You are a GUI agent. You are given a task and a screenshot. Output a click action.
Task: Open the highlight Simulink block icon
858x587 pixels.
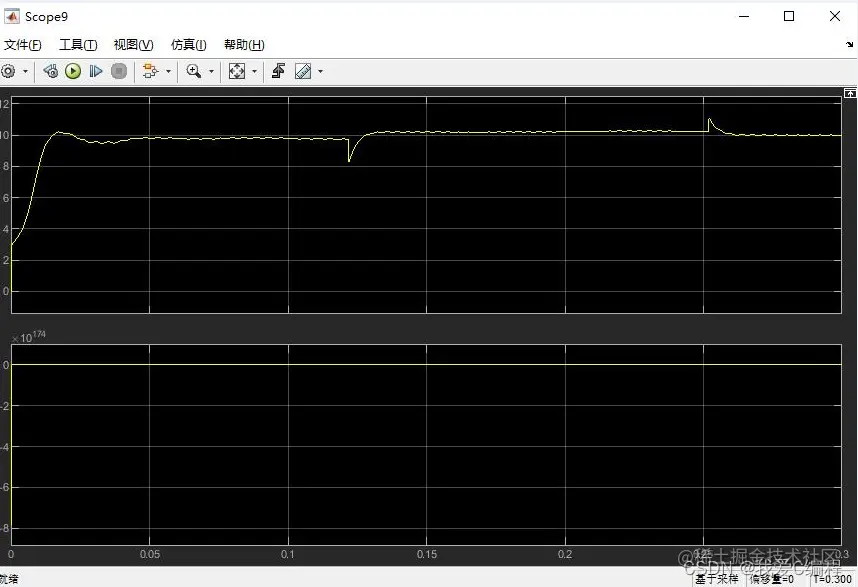click(150, 71)
